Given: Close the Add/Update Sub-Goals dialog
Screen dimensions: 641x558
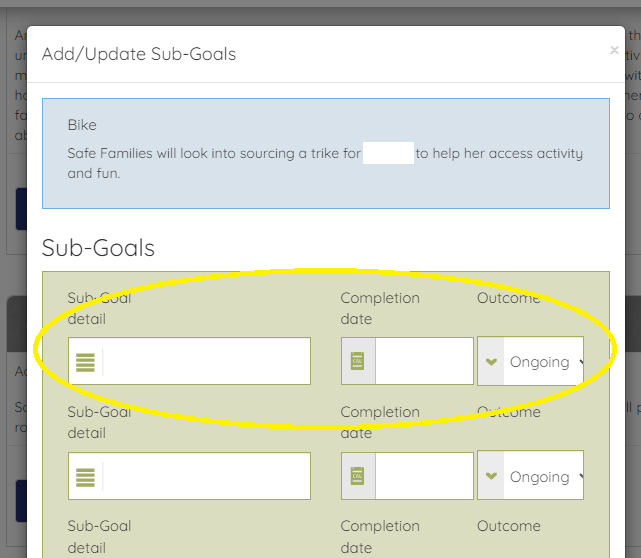Looking at the screenshot, I should coord(614,50).
